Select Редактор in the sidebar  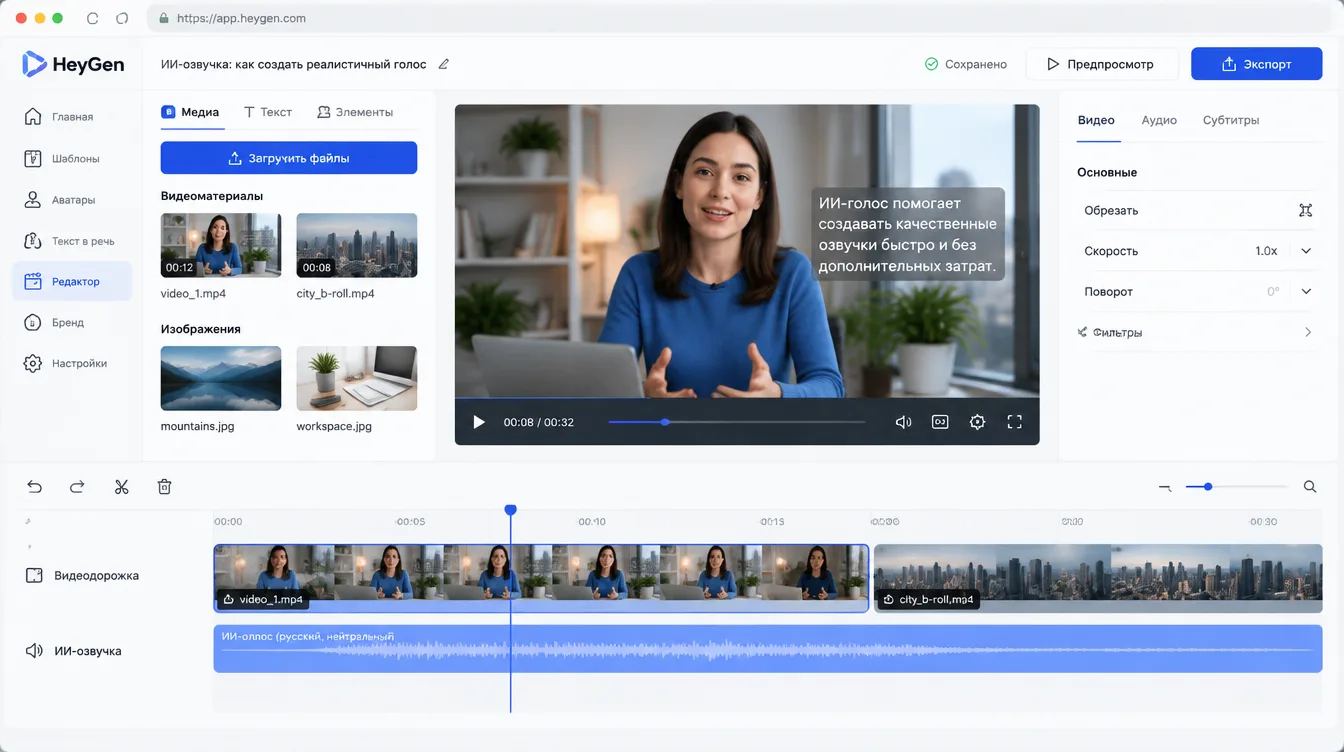(x=72, y=282)
